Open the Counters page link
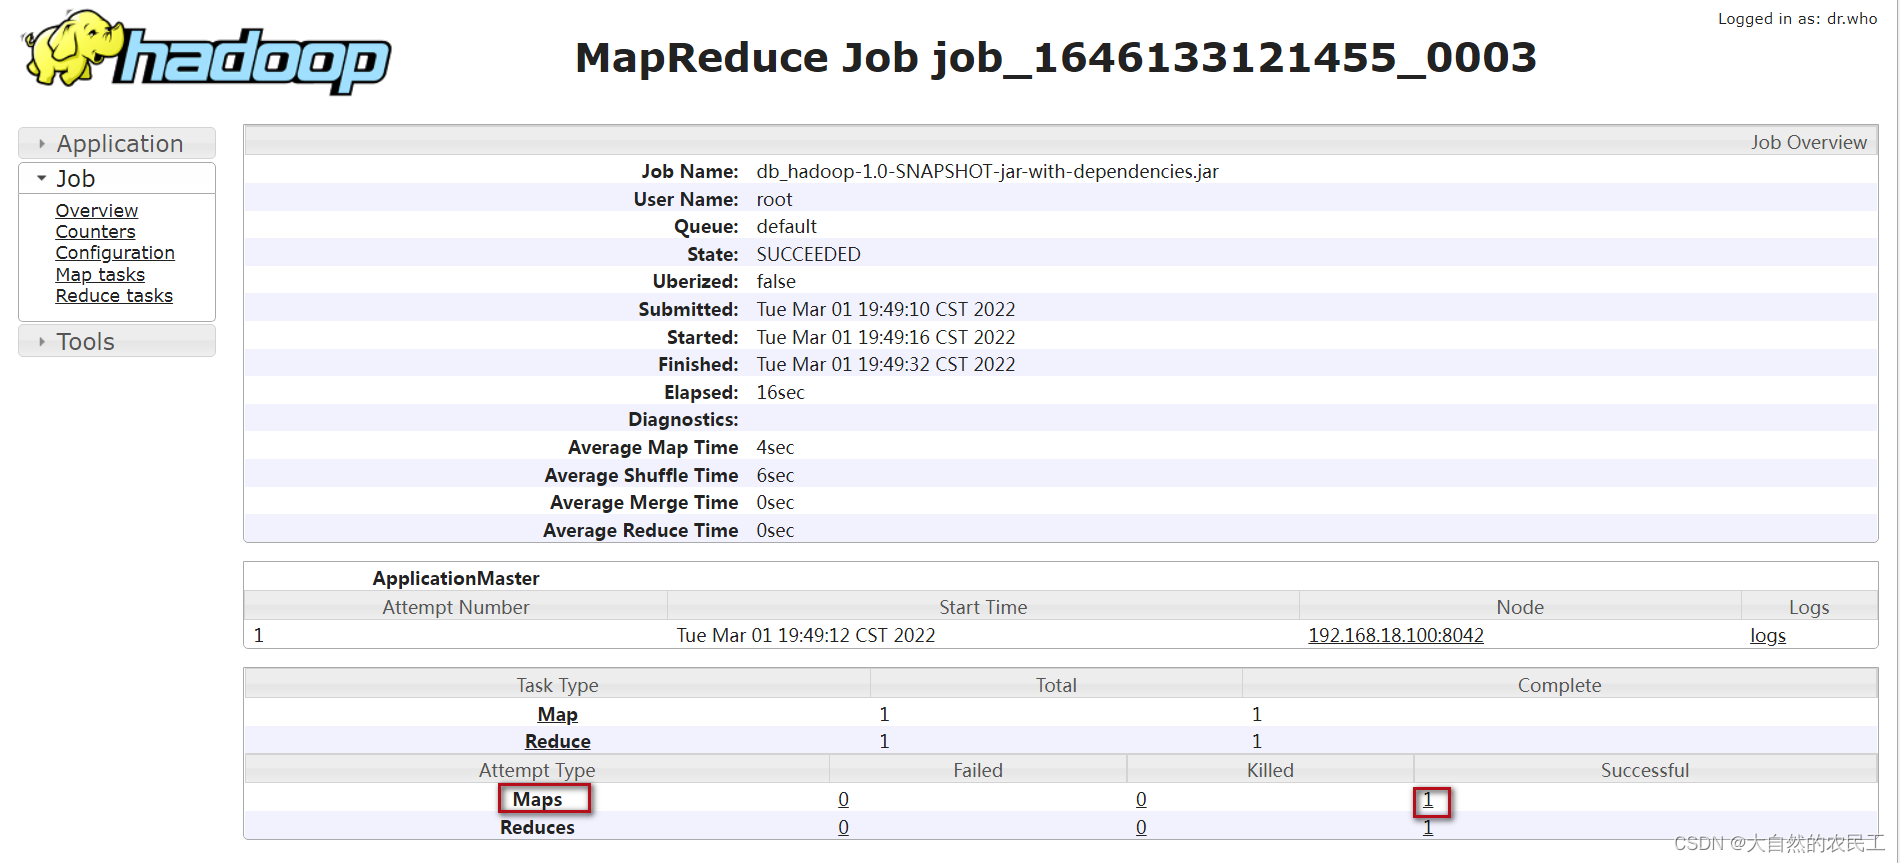 [95, 232]
